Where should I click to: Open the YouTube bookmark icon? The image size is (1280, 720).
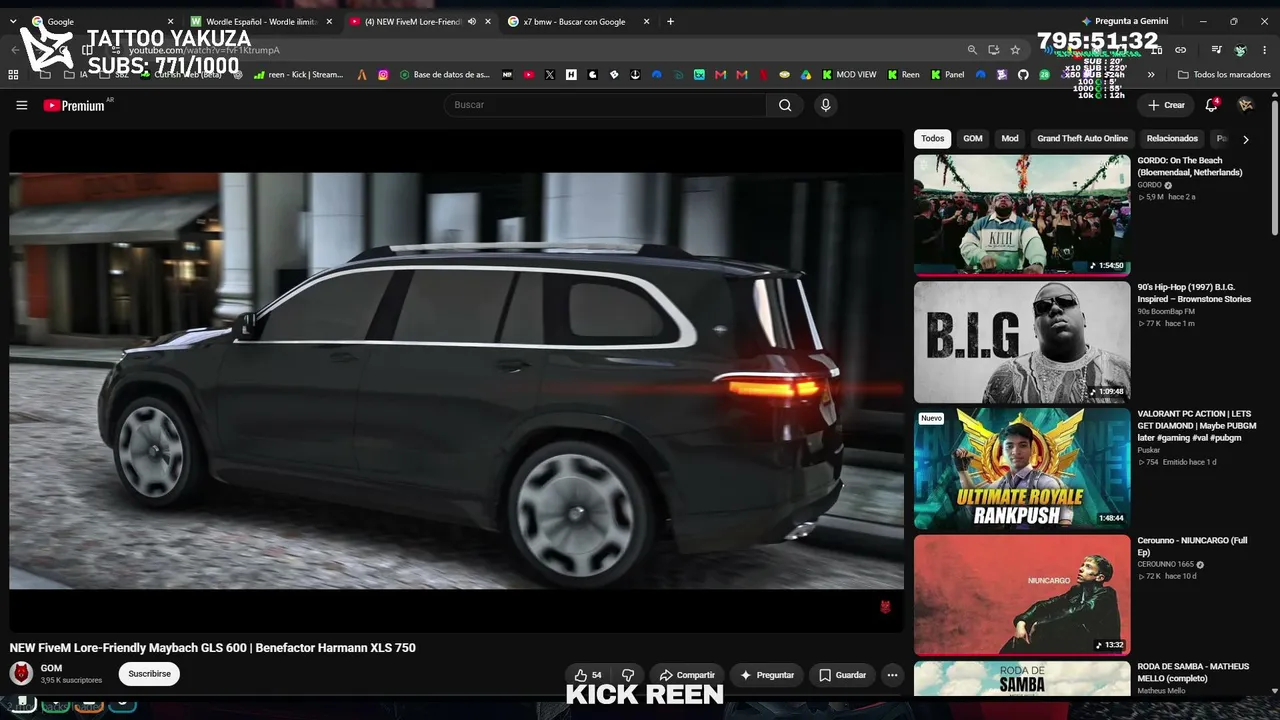tap(529, 74)
